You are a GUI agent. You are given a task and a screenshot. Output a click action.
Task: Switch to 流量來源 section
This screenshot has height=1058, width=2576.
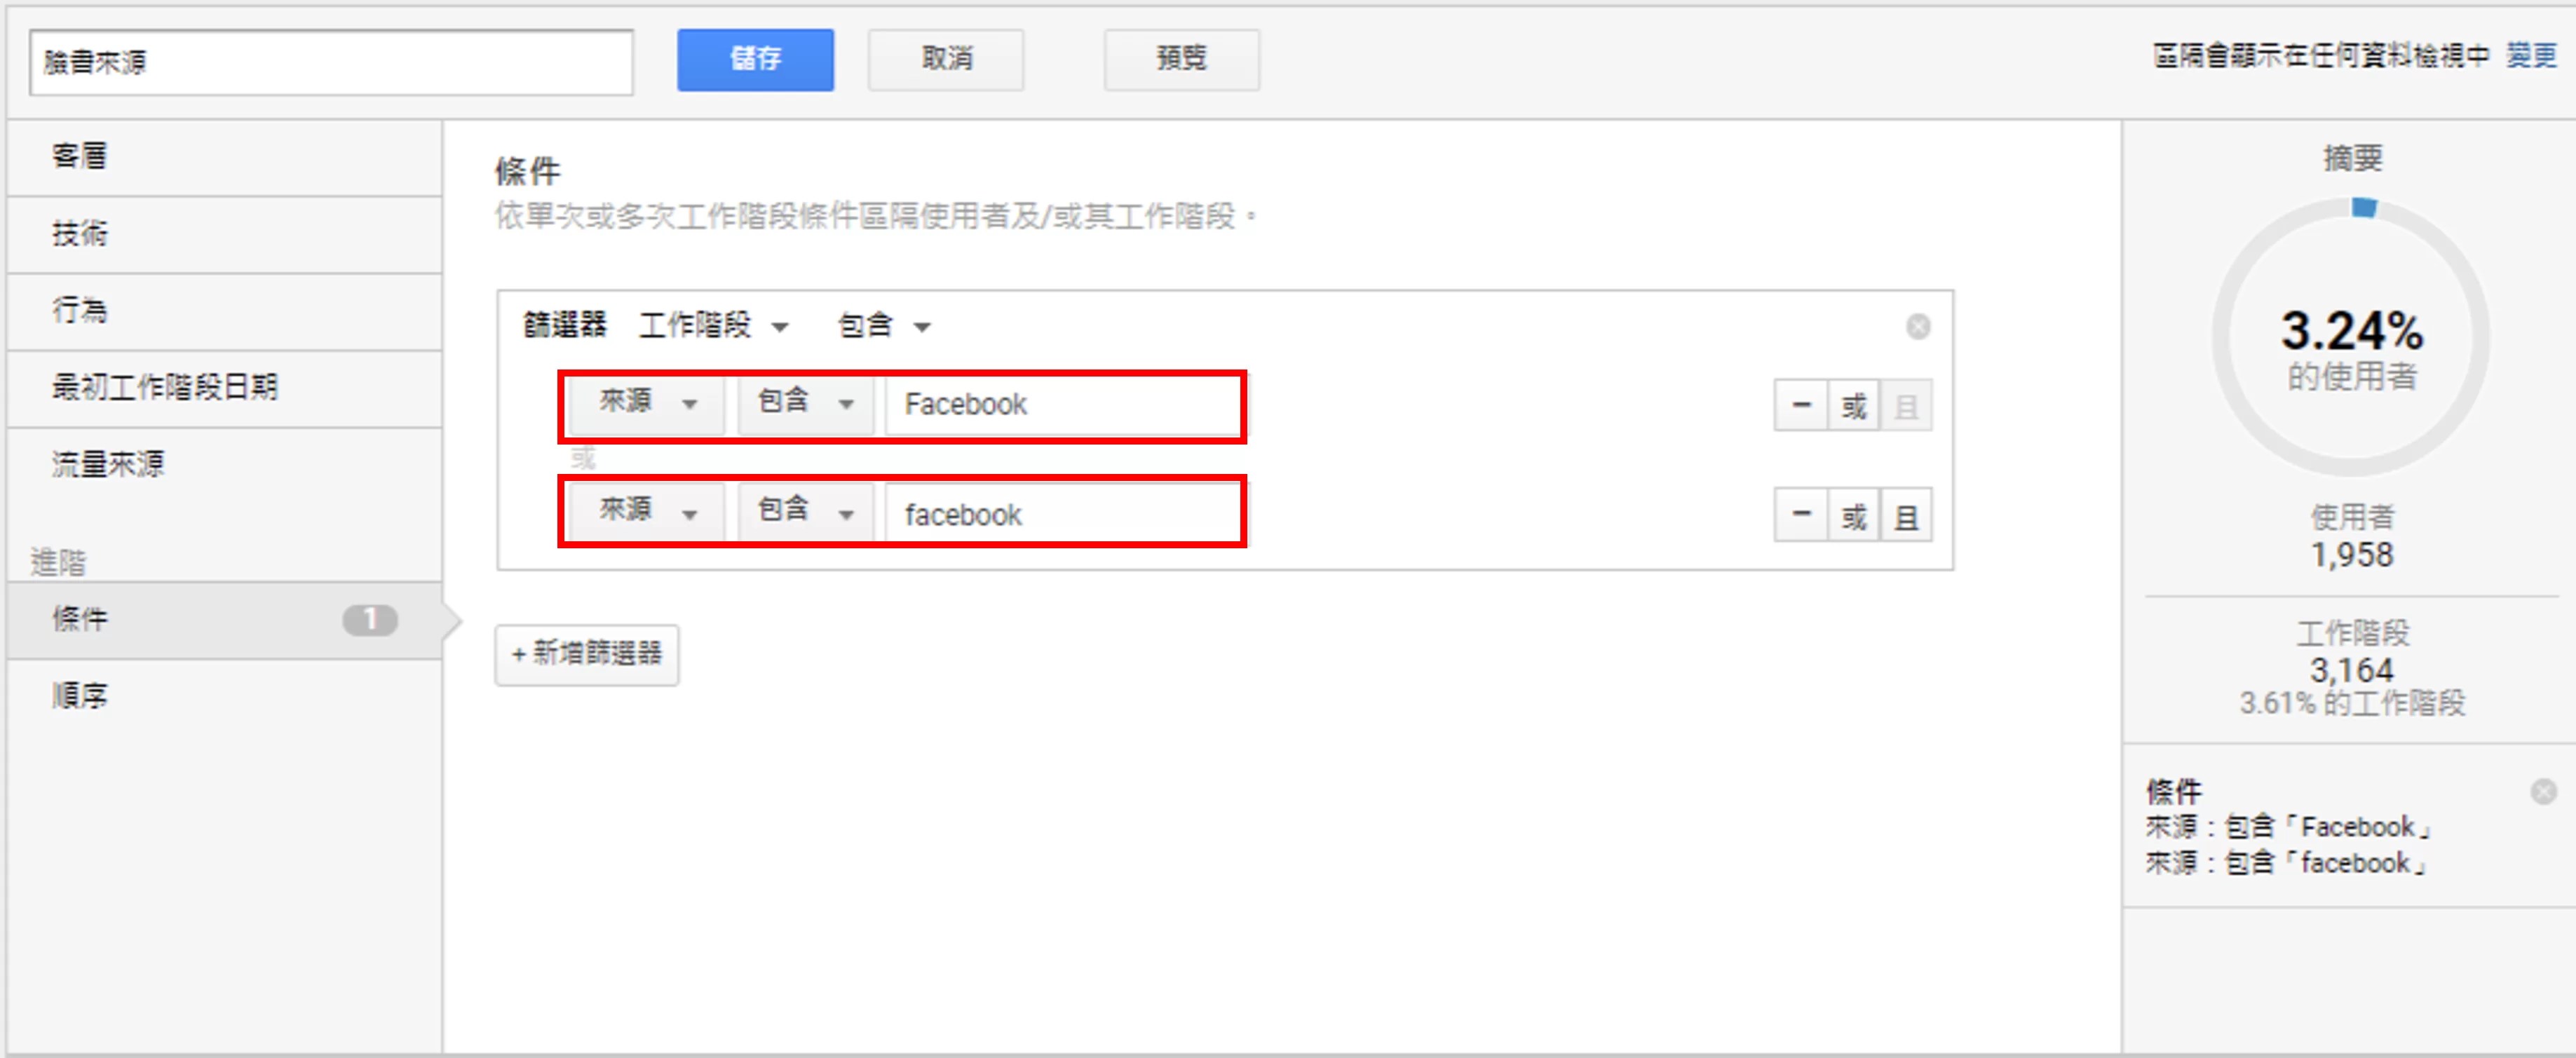[x=108, y=464]
